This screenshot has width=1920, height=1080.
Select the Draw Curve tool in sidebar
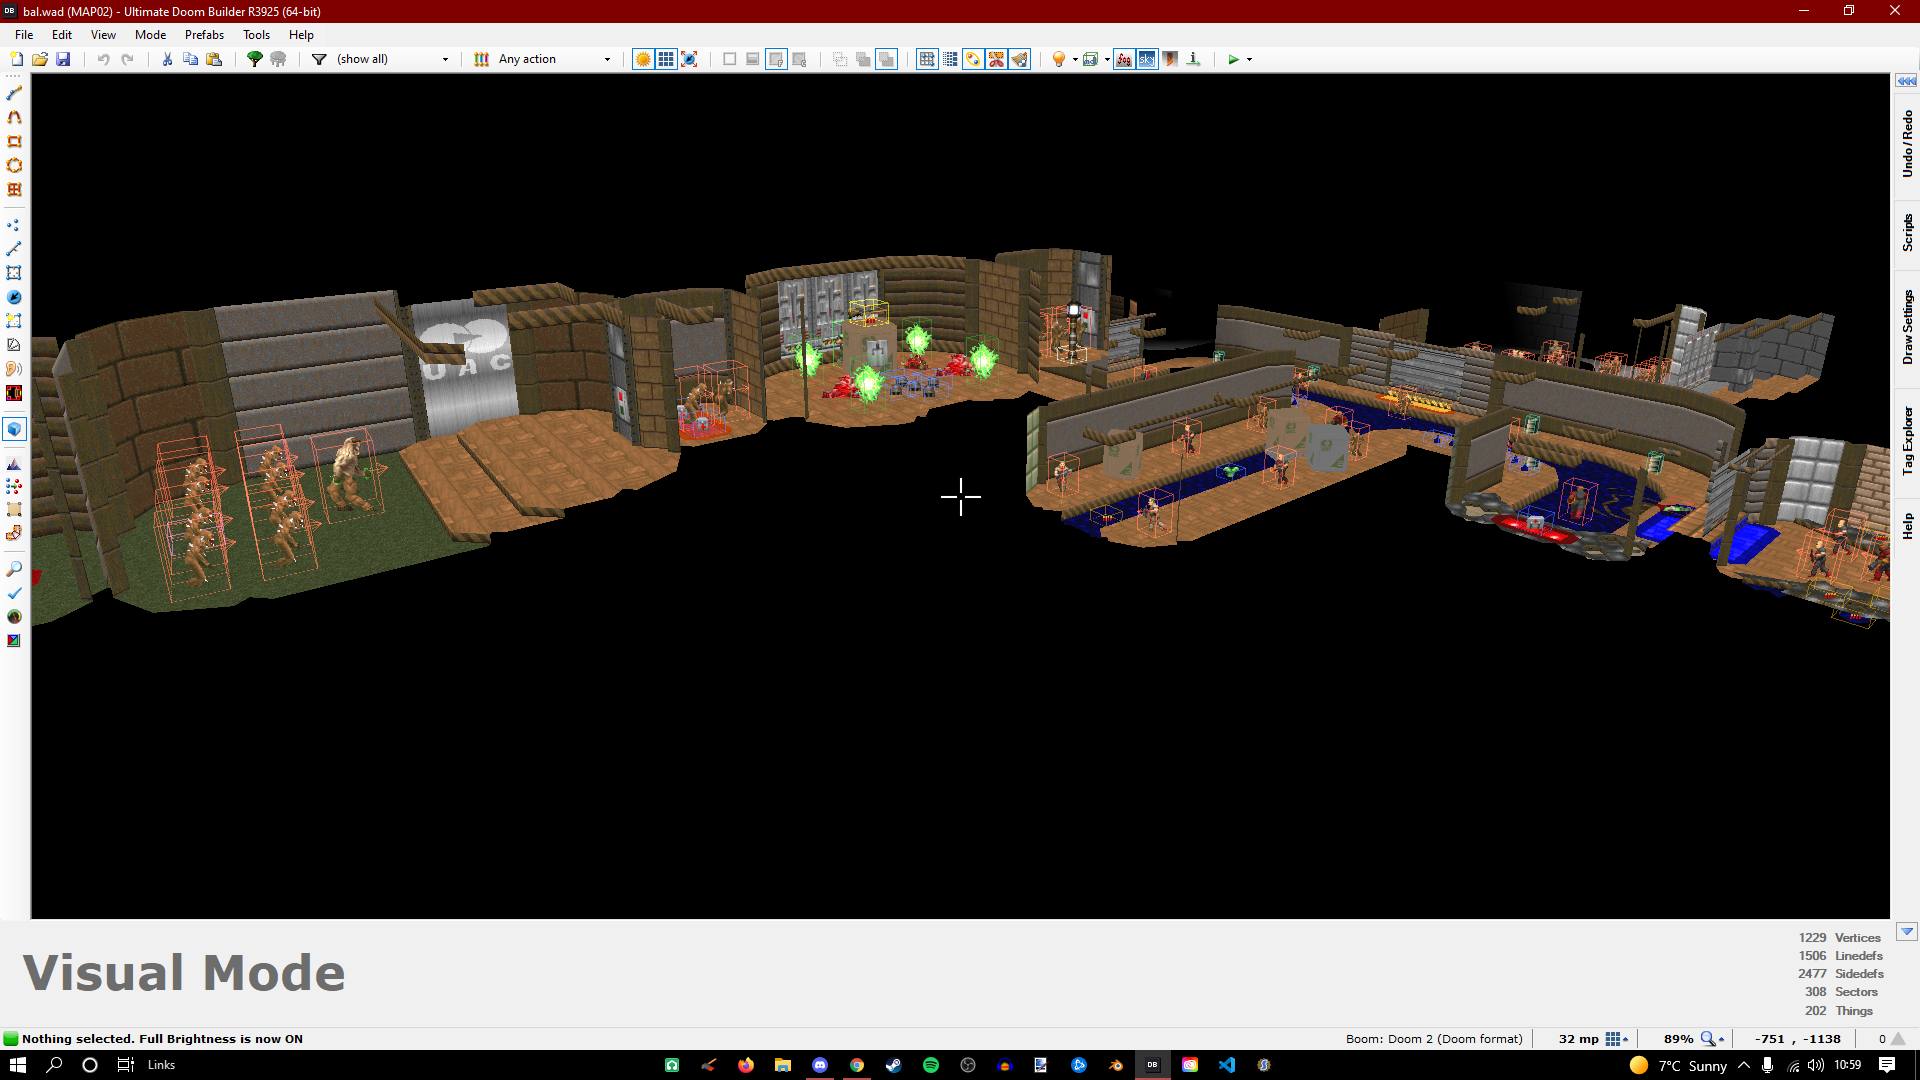14,117
